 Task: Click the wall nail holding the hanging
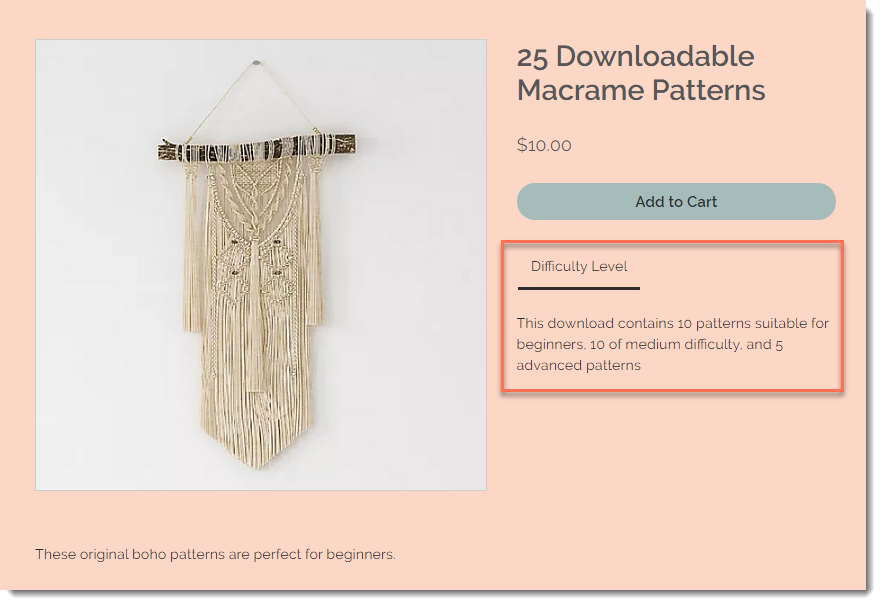click(256, 63)
